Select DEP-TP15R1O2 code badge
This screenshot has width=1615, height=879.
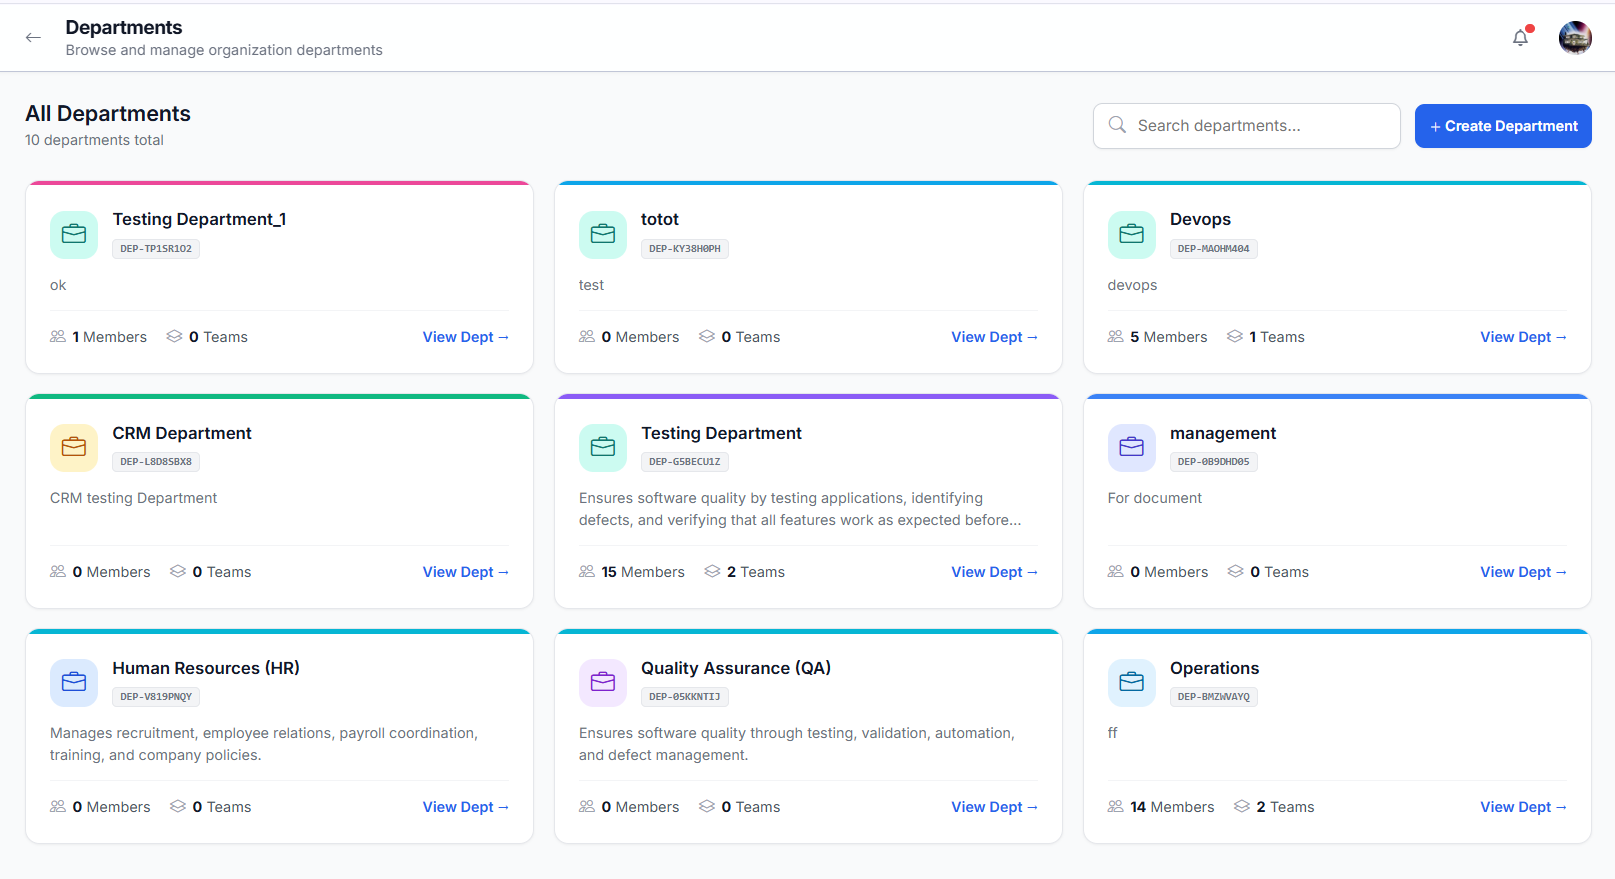pos(156,249)
